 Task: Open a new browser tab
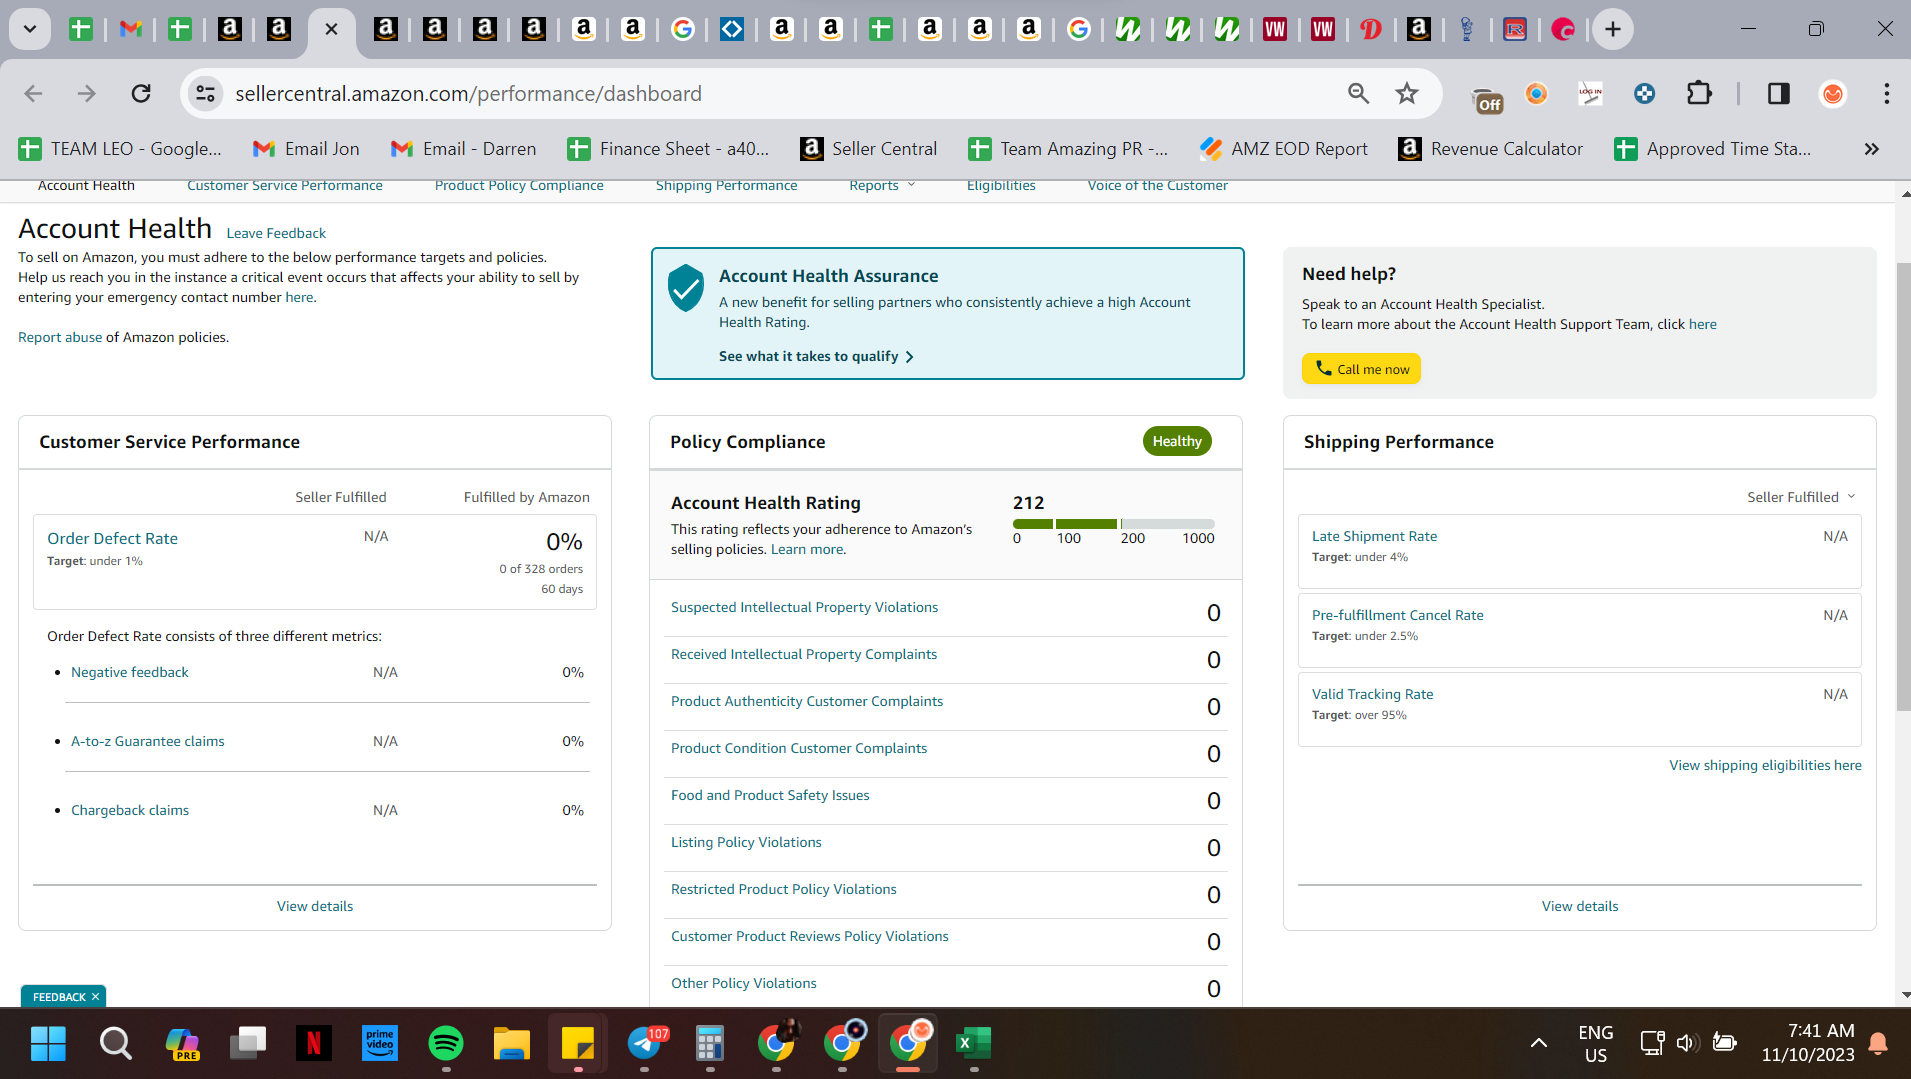1612,29
